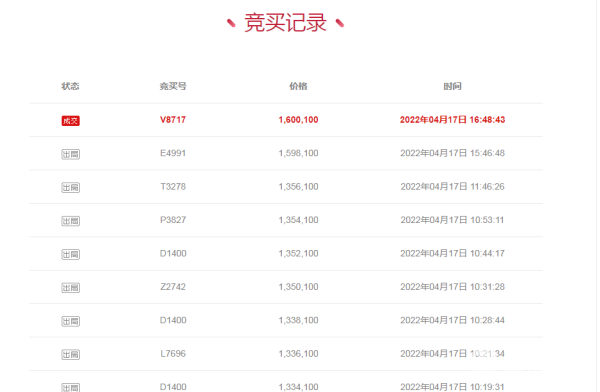Click the timestamp 2022年04月17日 16:48:43
The width and height of the screenshot is (600, 392).
pyautogui.click(x=452, y=120)
